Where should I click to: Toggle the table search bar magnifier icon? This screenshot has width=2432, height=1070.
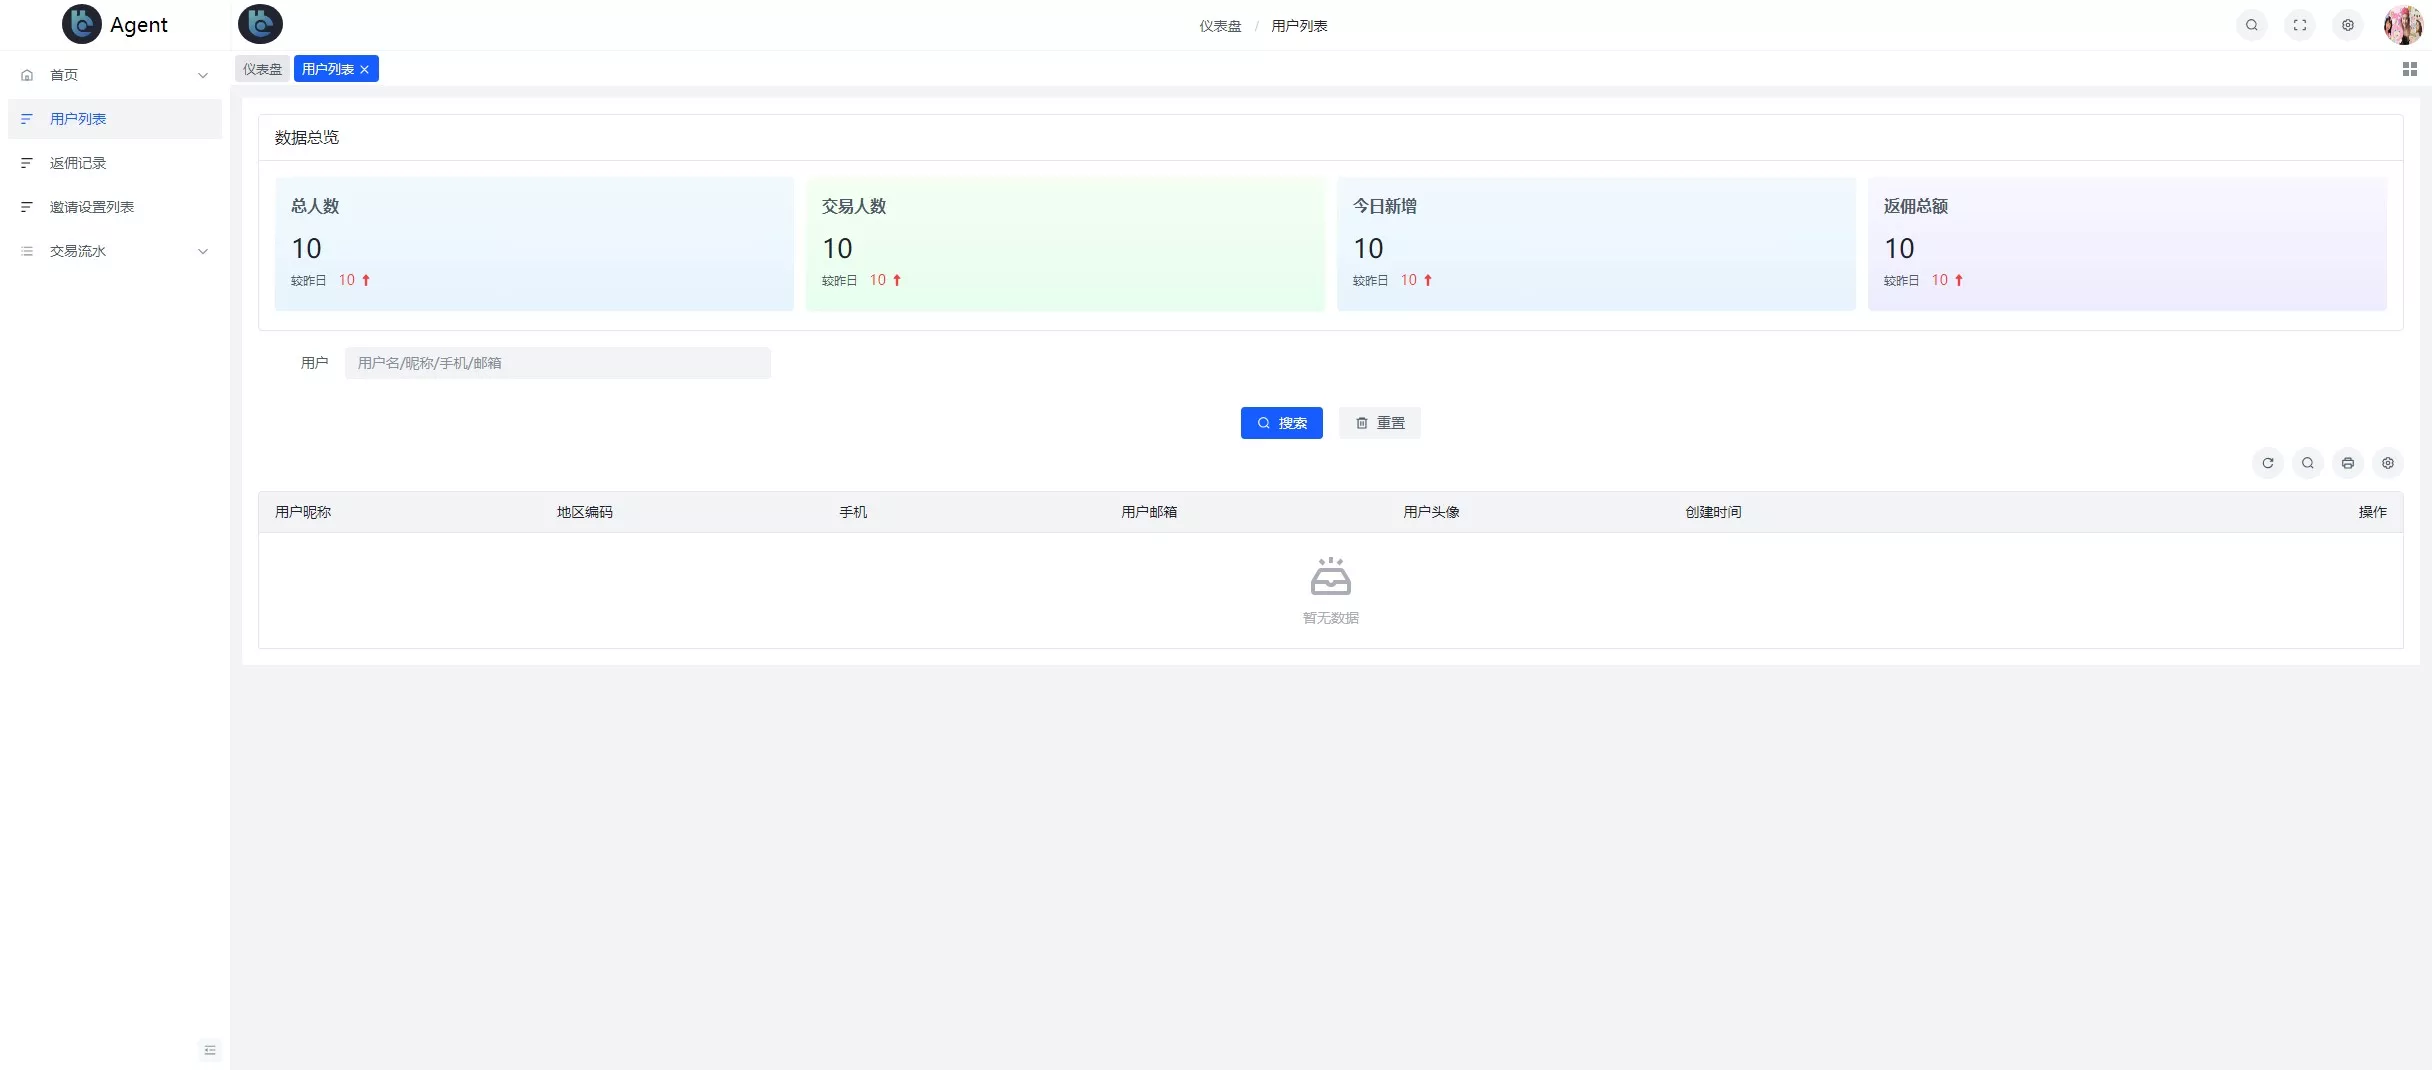click(x=2307, y=463)
